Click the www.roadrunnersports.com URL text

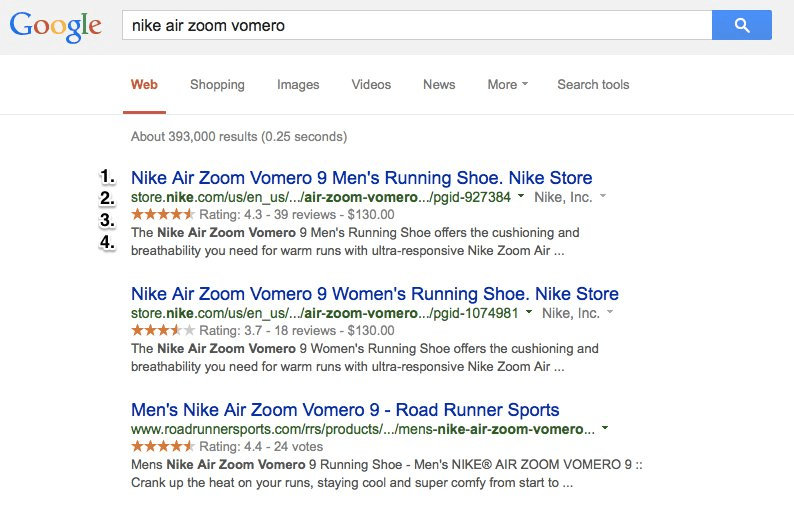coord(363,429)
